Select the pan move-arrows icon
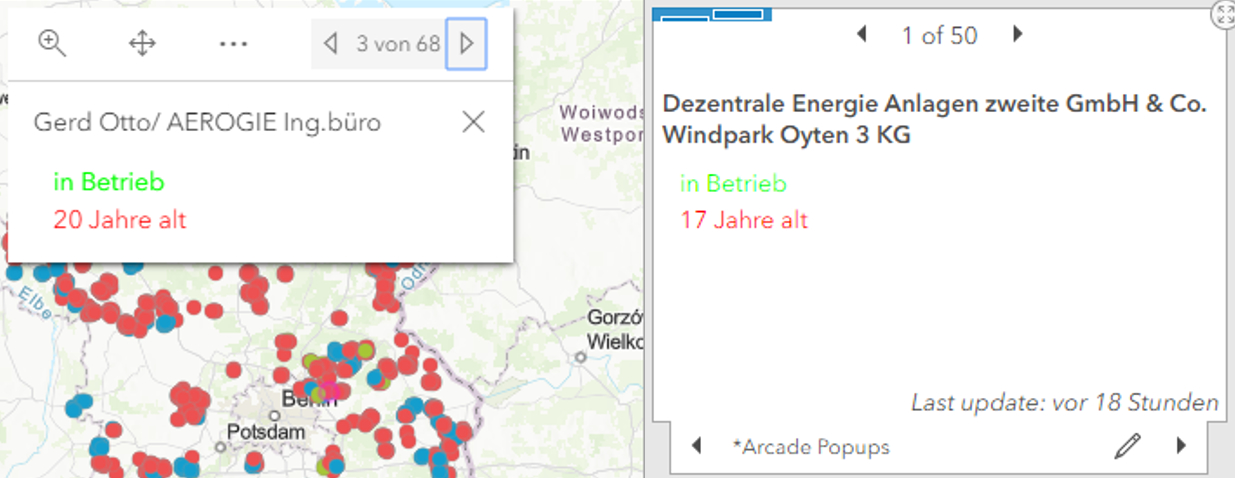Viewport: 1235px width, 478px height. (x=143, y=43)
